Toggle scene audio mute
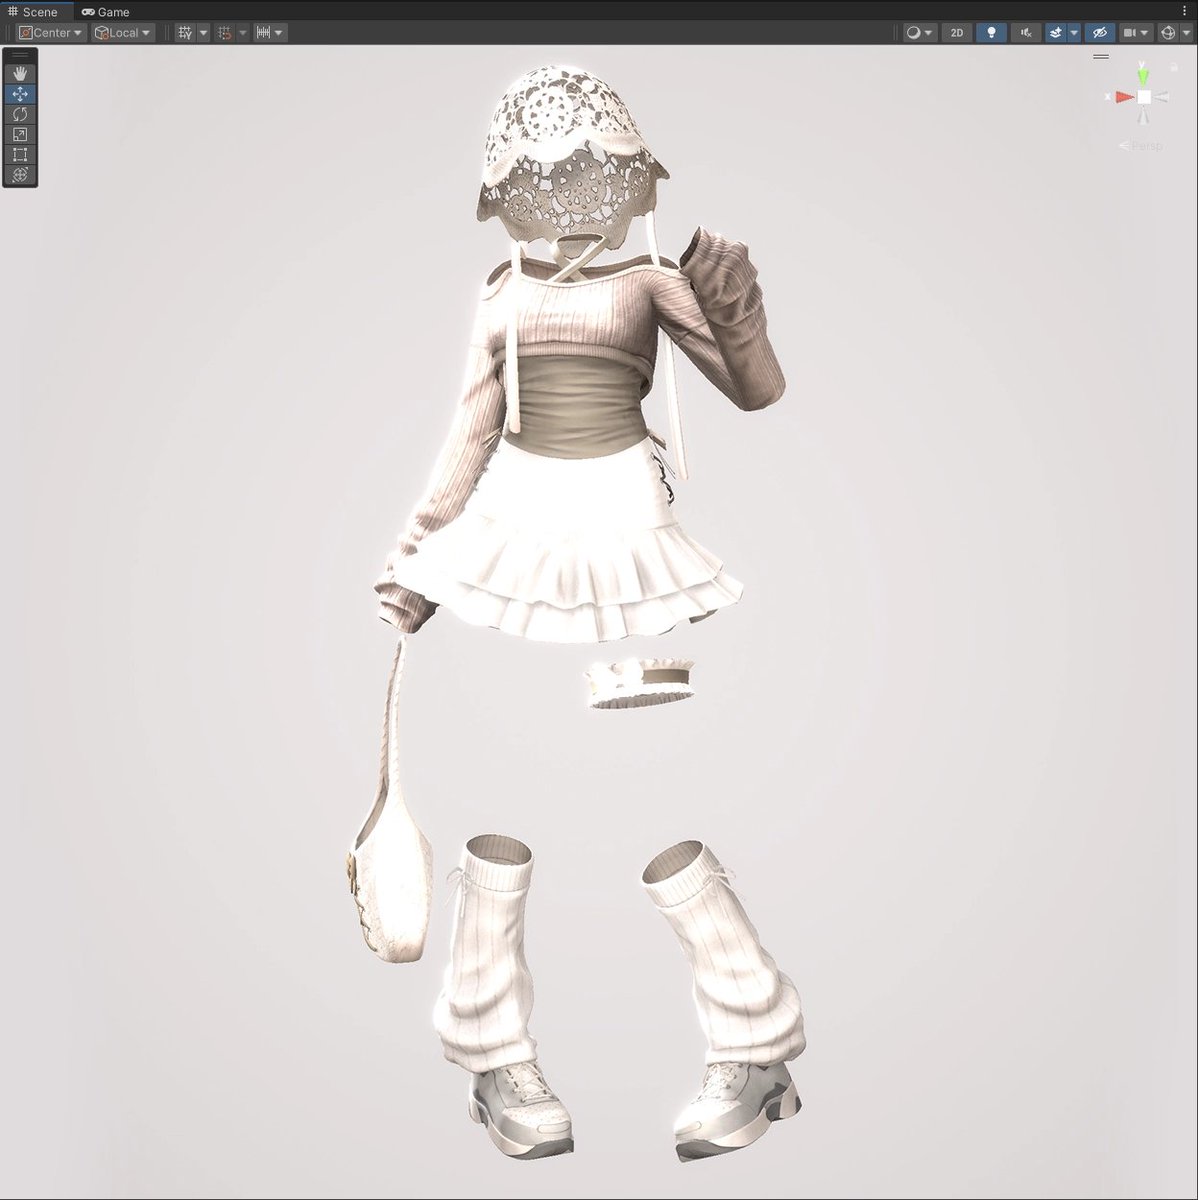This screenshot has width=1198, height=1200. coord(1025,33)
